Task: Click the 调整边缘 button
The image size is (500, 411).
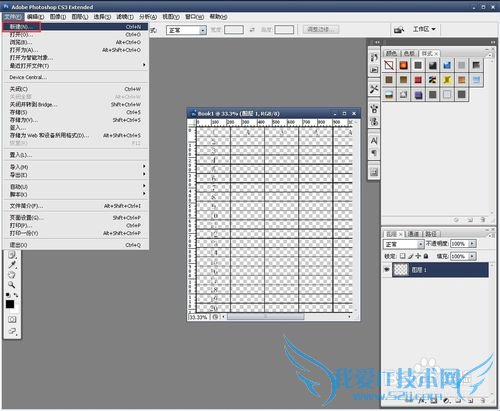Action: click(321, 29)
